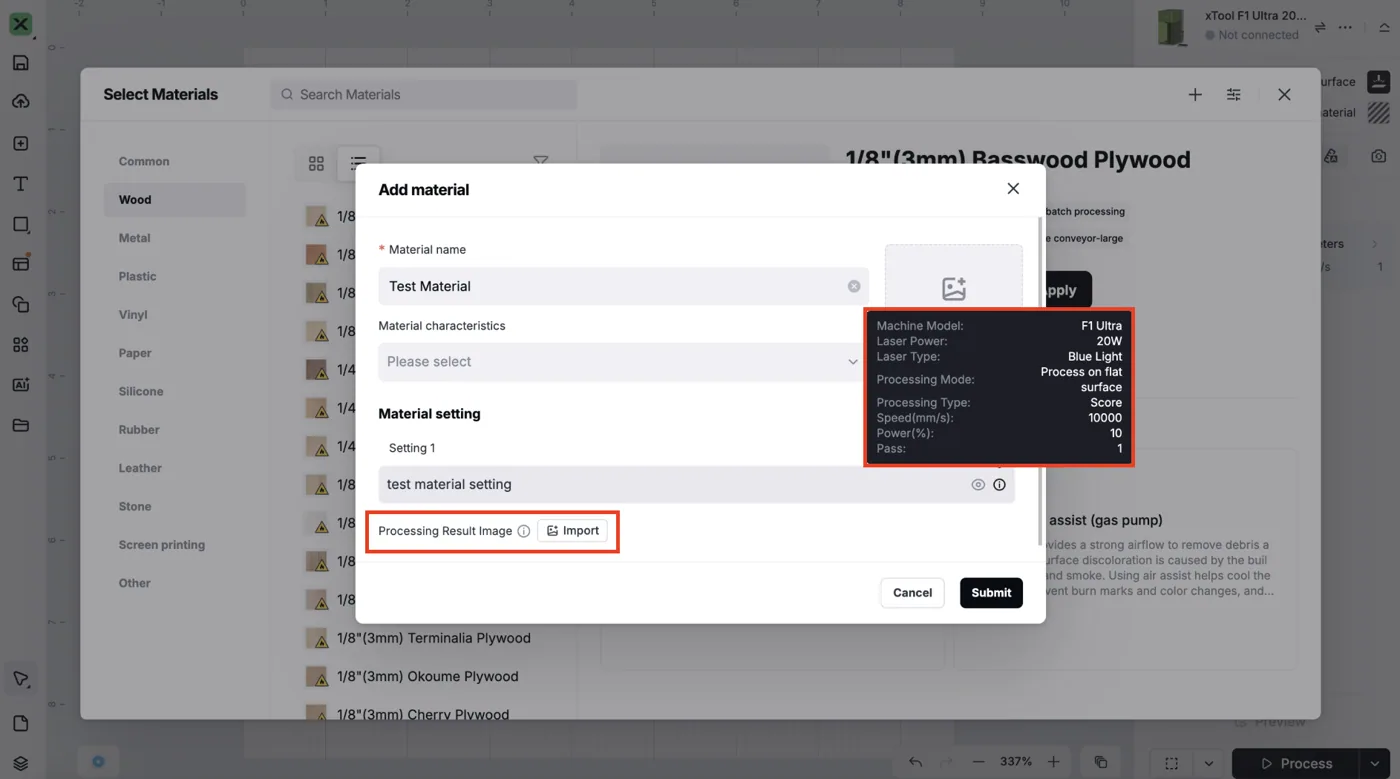Expand the selection mode dropdown arrow in bottom toolbar
Screen dimensions: 1400x779
1209,763
